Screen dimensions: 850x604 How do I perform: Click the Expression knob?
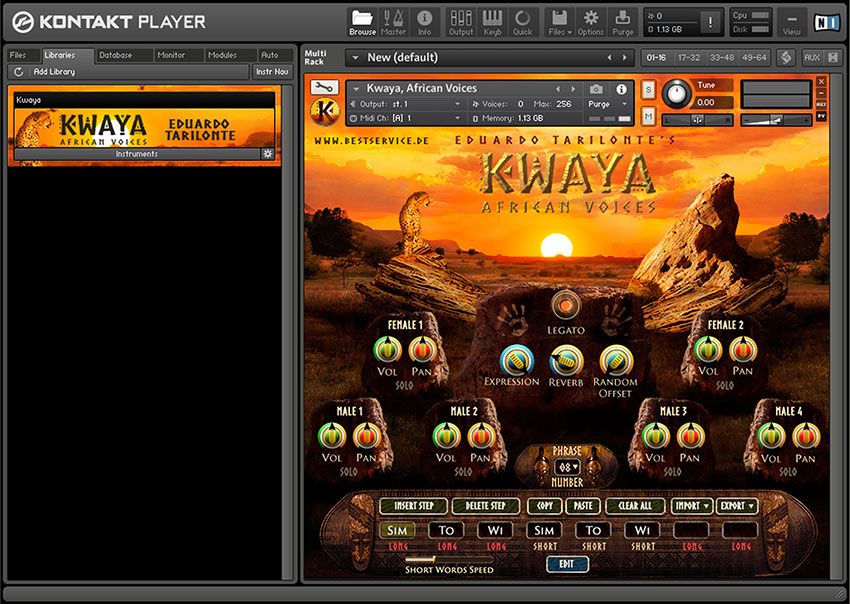coord(516,361)
